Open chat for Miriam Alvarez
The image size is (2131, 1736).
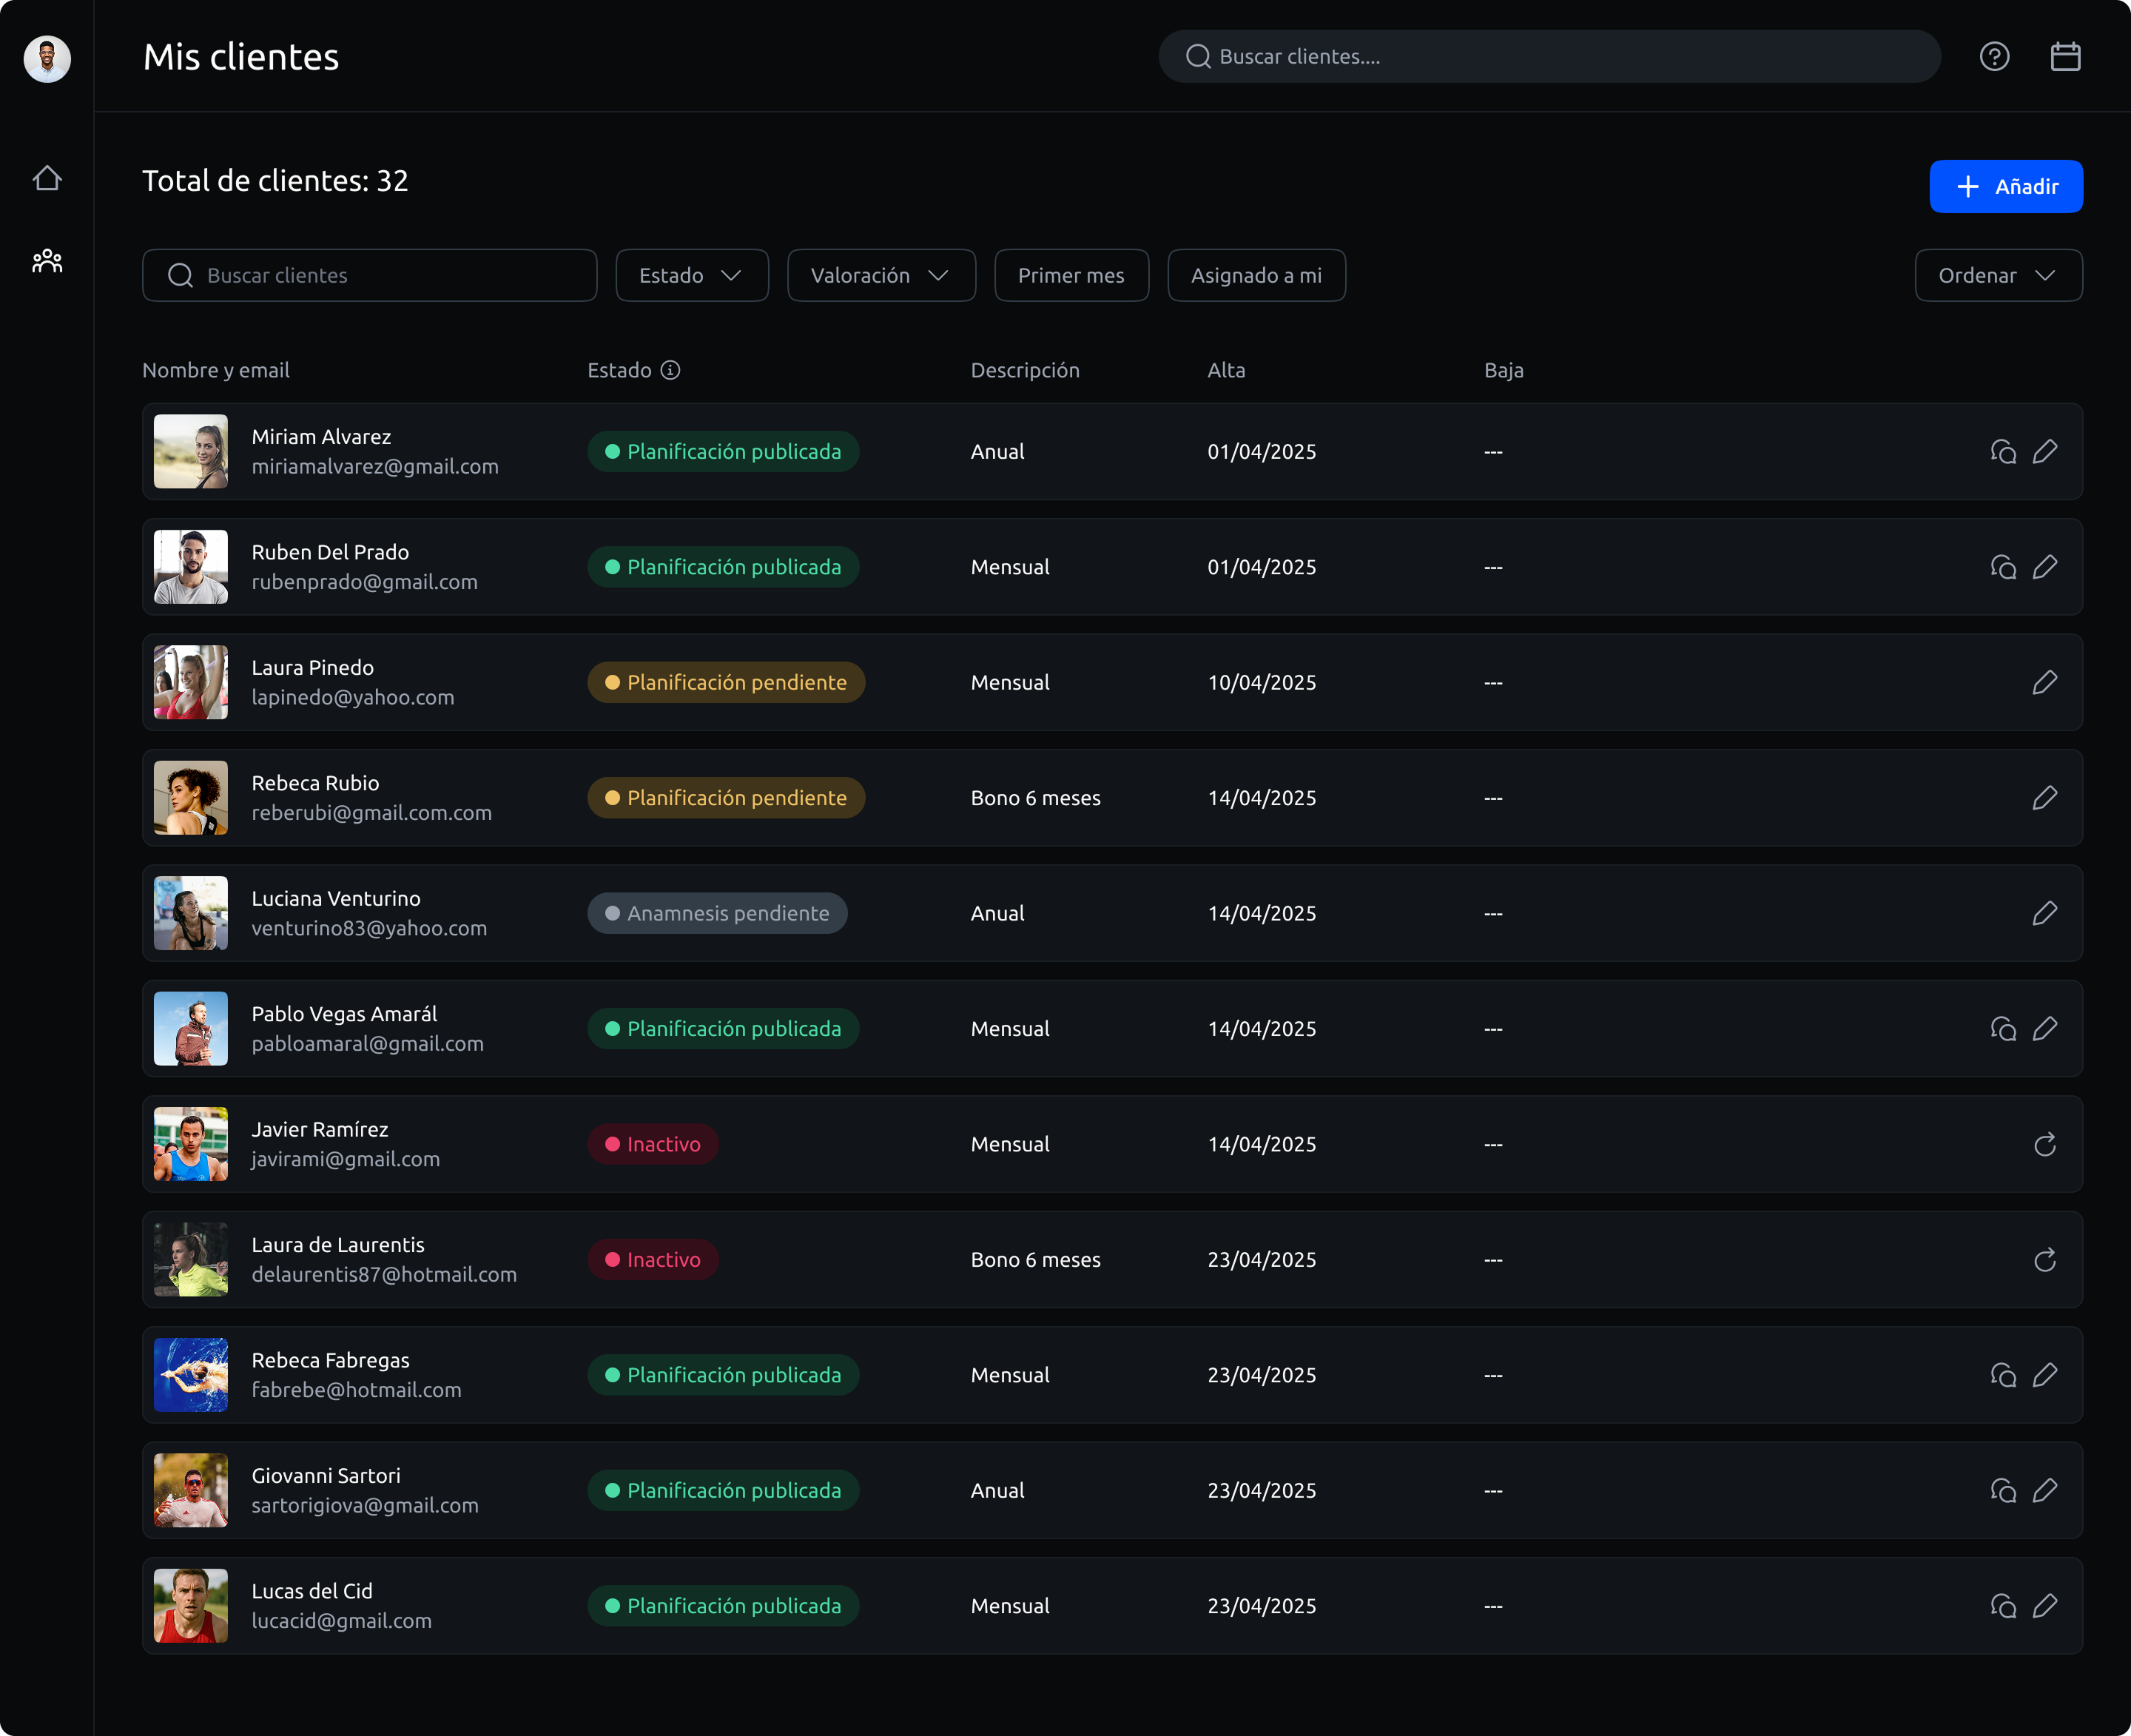click(2003, 452)
